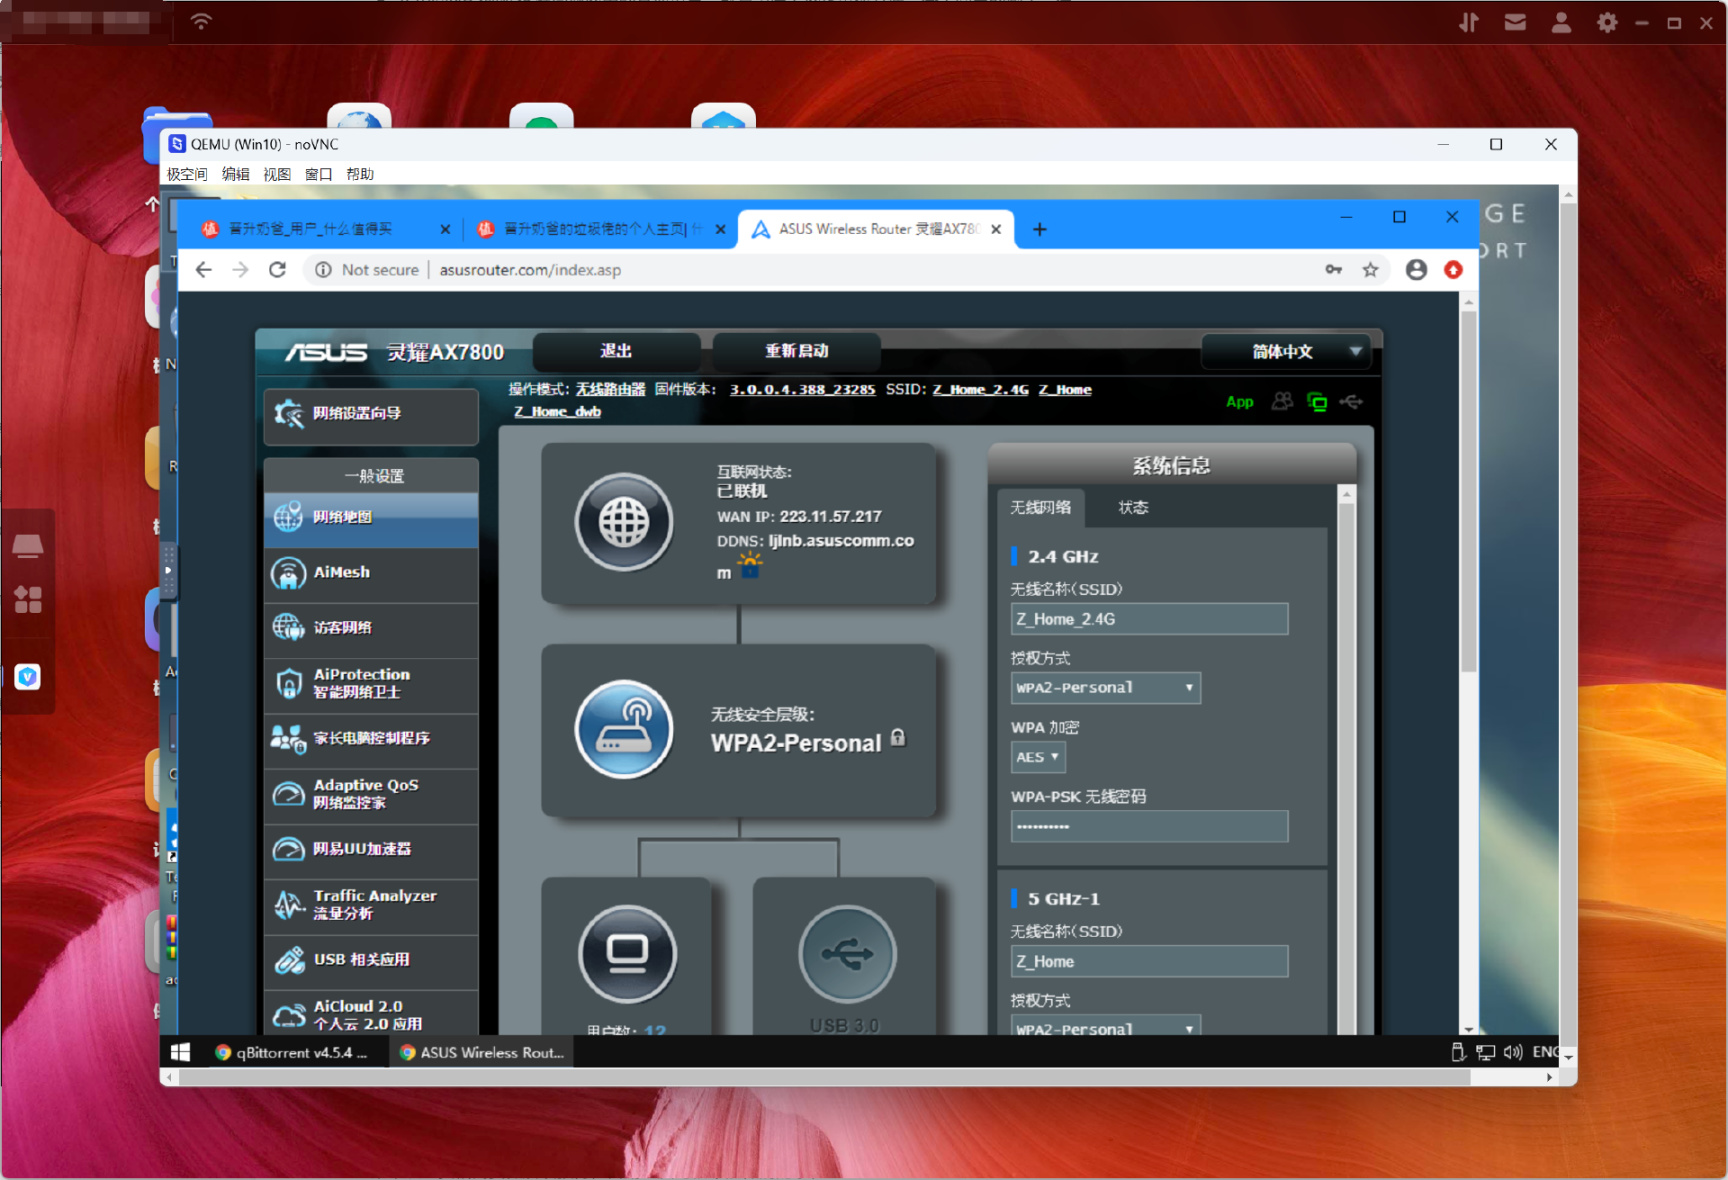Screen dimensions: 1728x1180
Task: Open the 极空间 menu in the noVNC window
Action: pos(187,174)
